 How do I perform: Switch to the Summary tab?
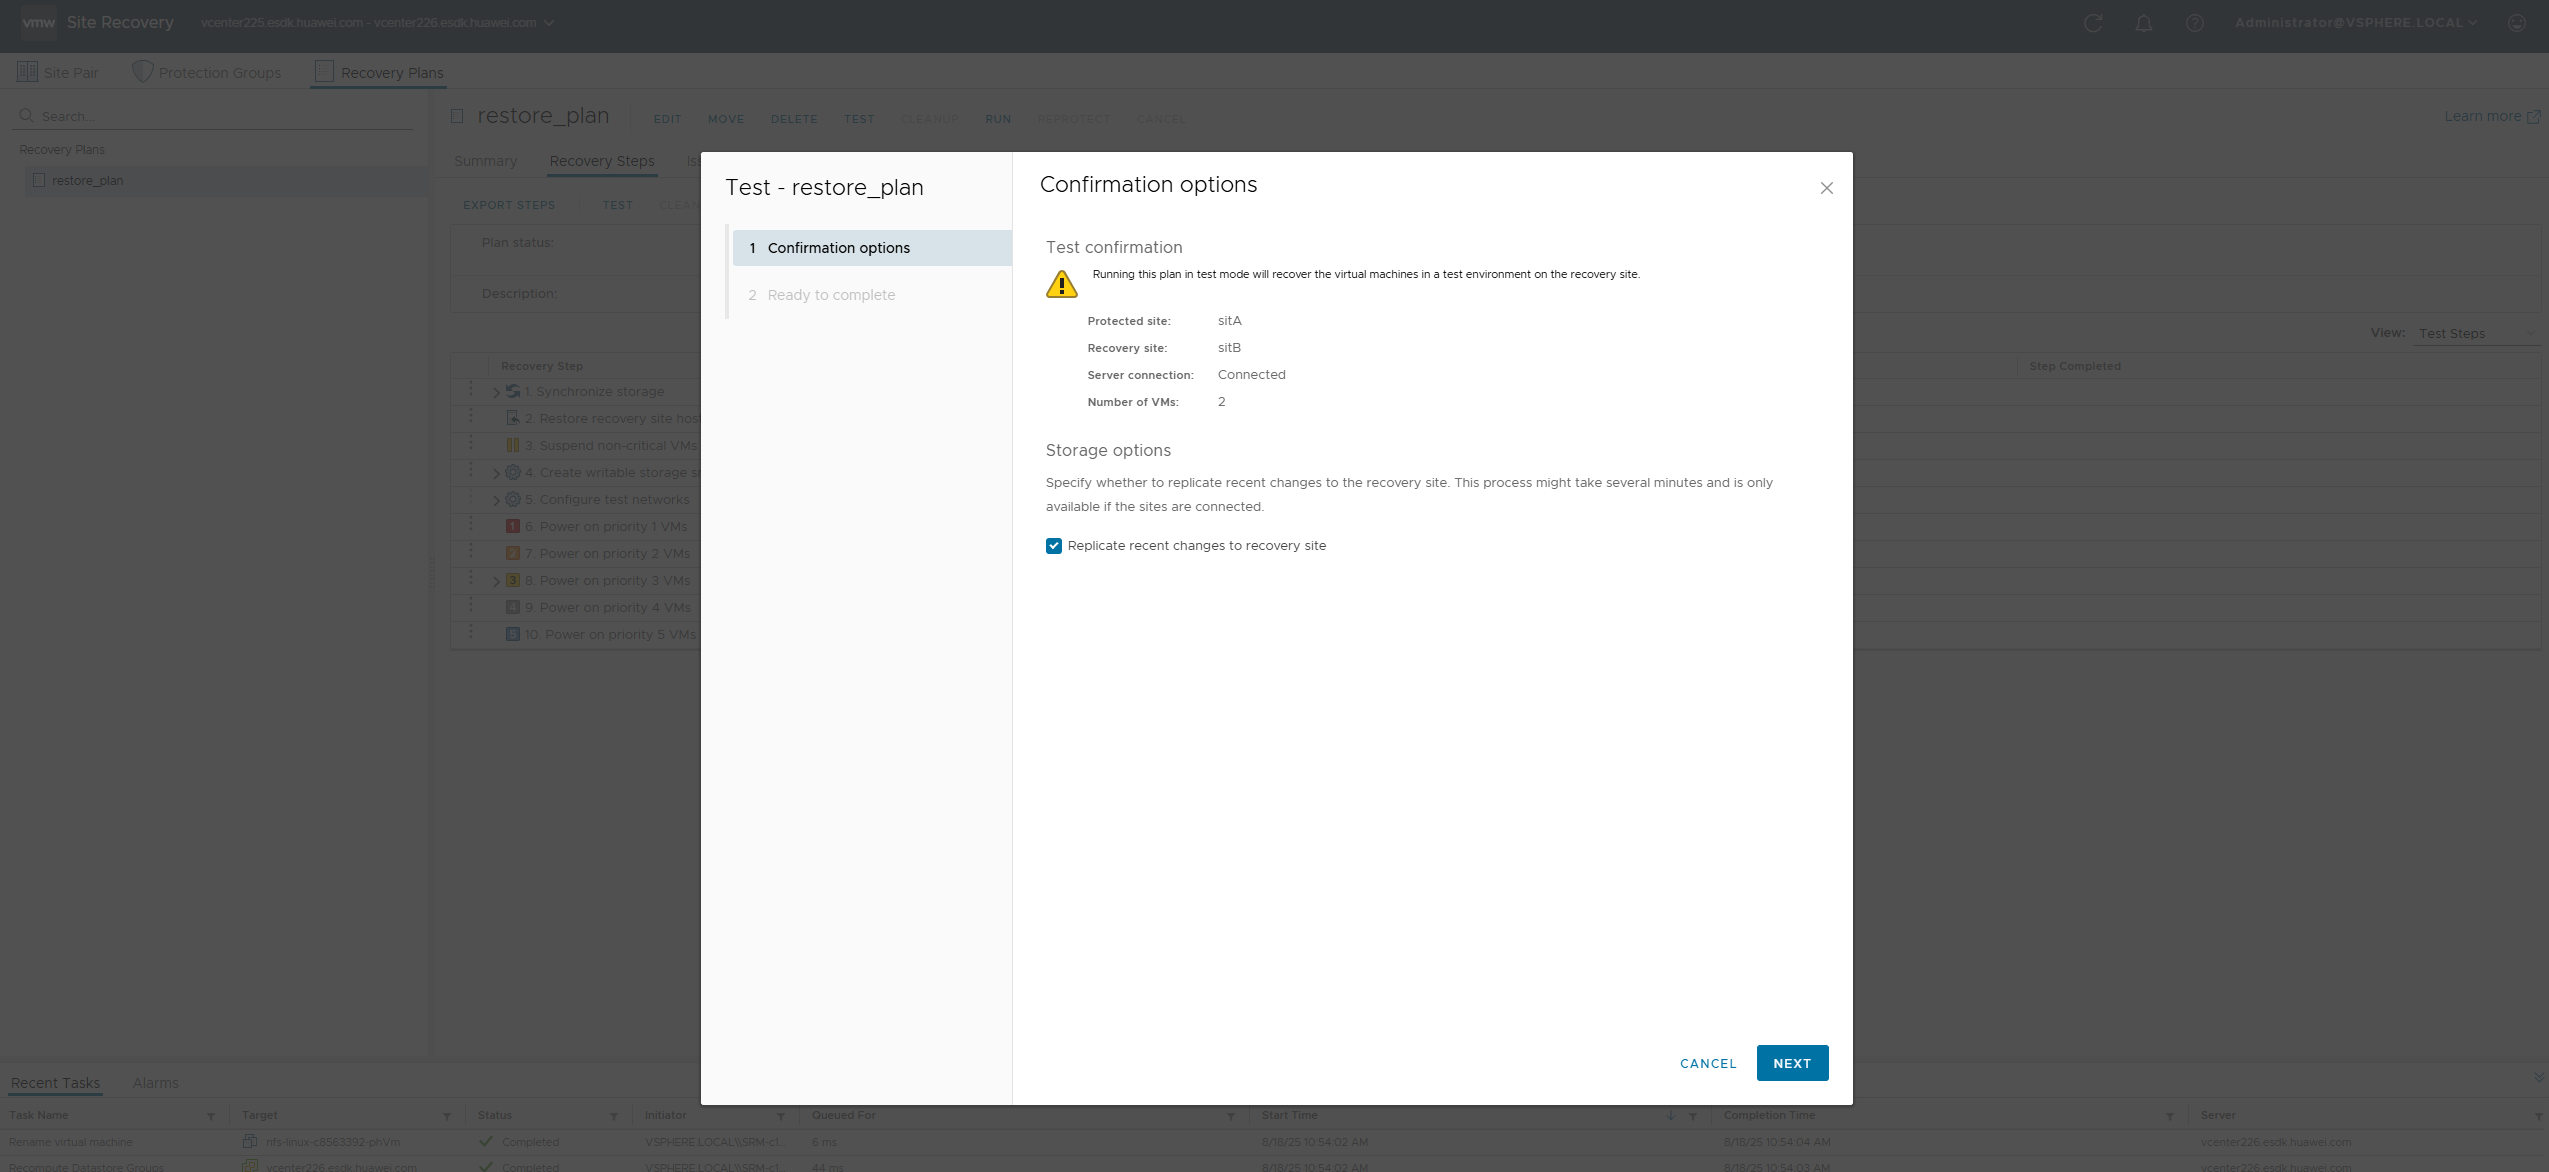point(485,161)
